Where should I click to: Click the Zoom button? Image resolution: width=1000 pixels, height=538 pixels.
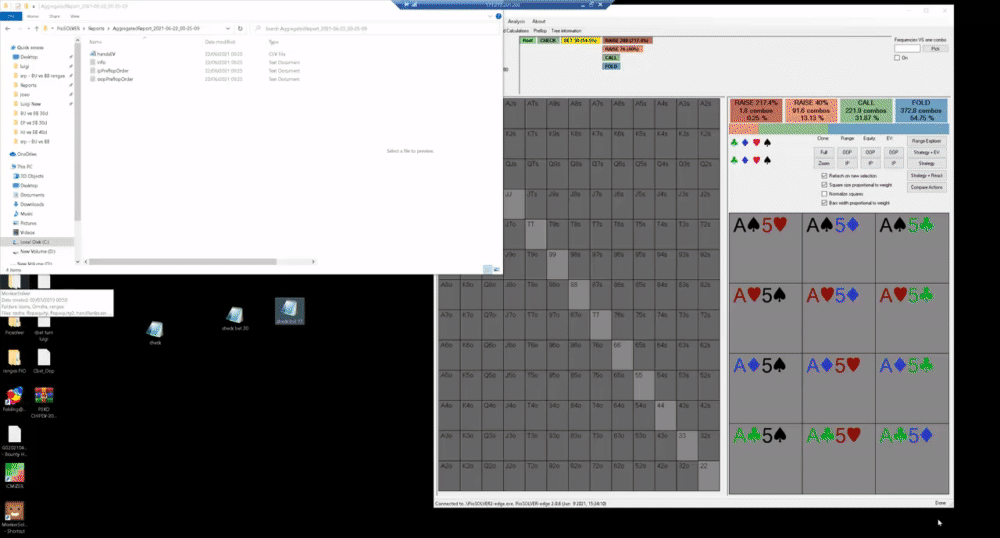(x=823, y=164)
